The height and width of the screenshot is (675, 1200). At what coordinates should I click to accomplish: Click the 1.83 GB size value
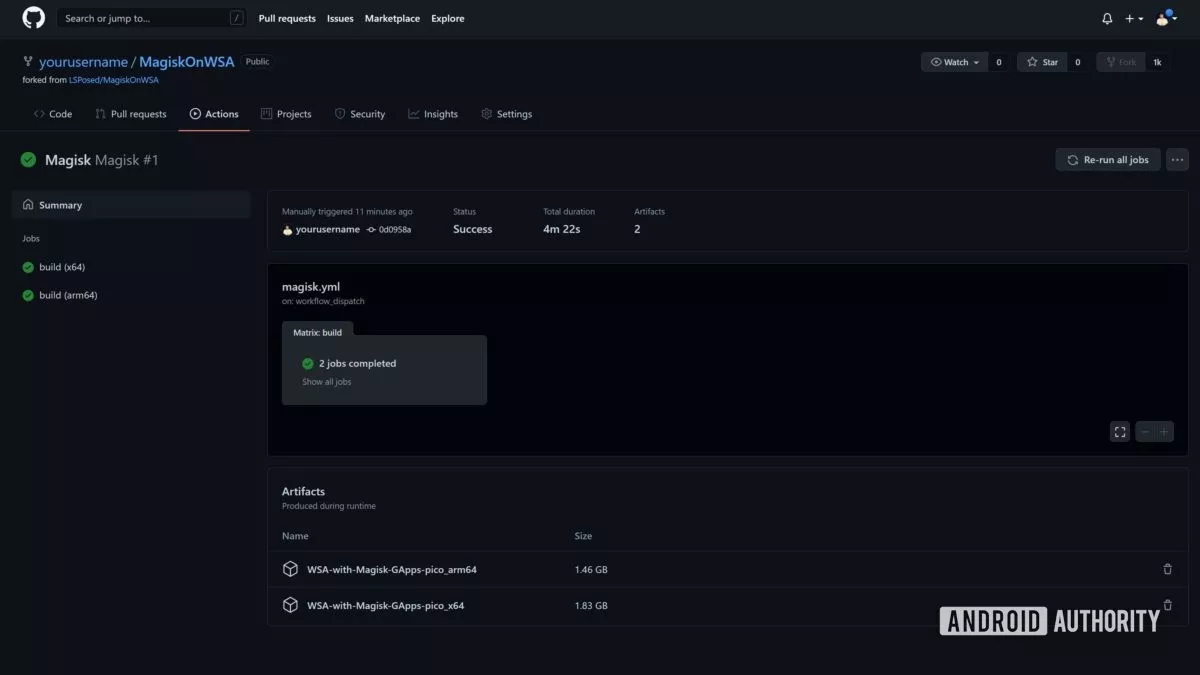pos(591,606)
